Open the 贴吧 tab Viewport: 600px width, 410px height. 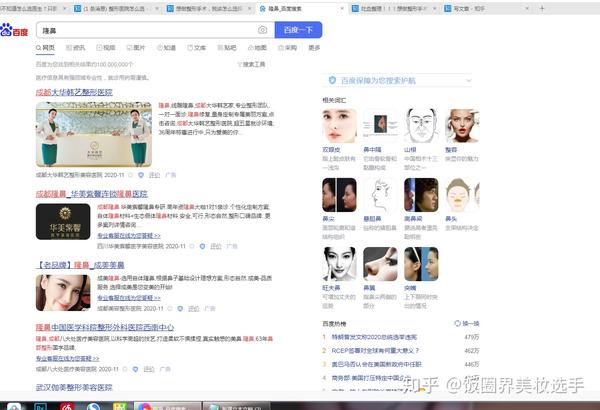point(227,48)
